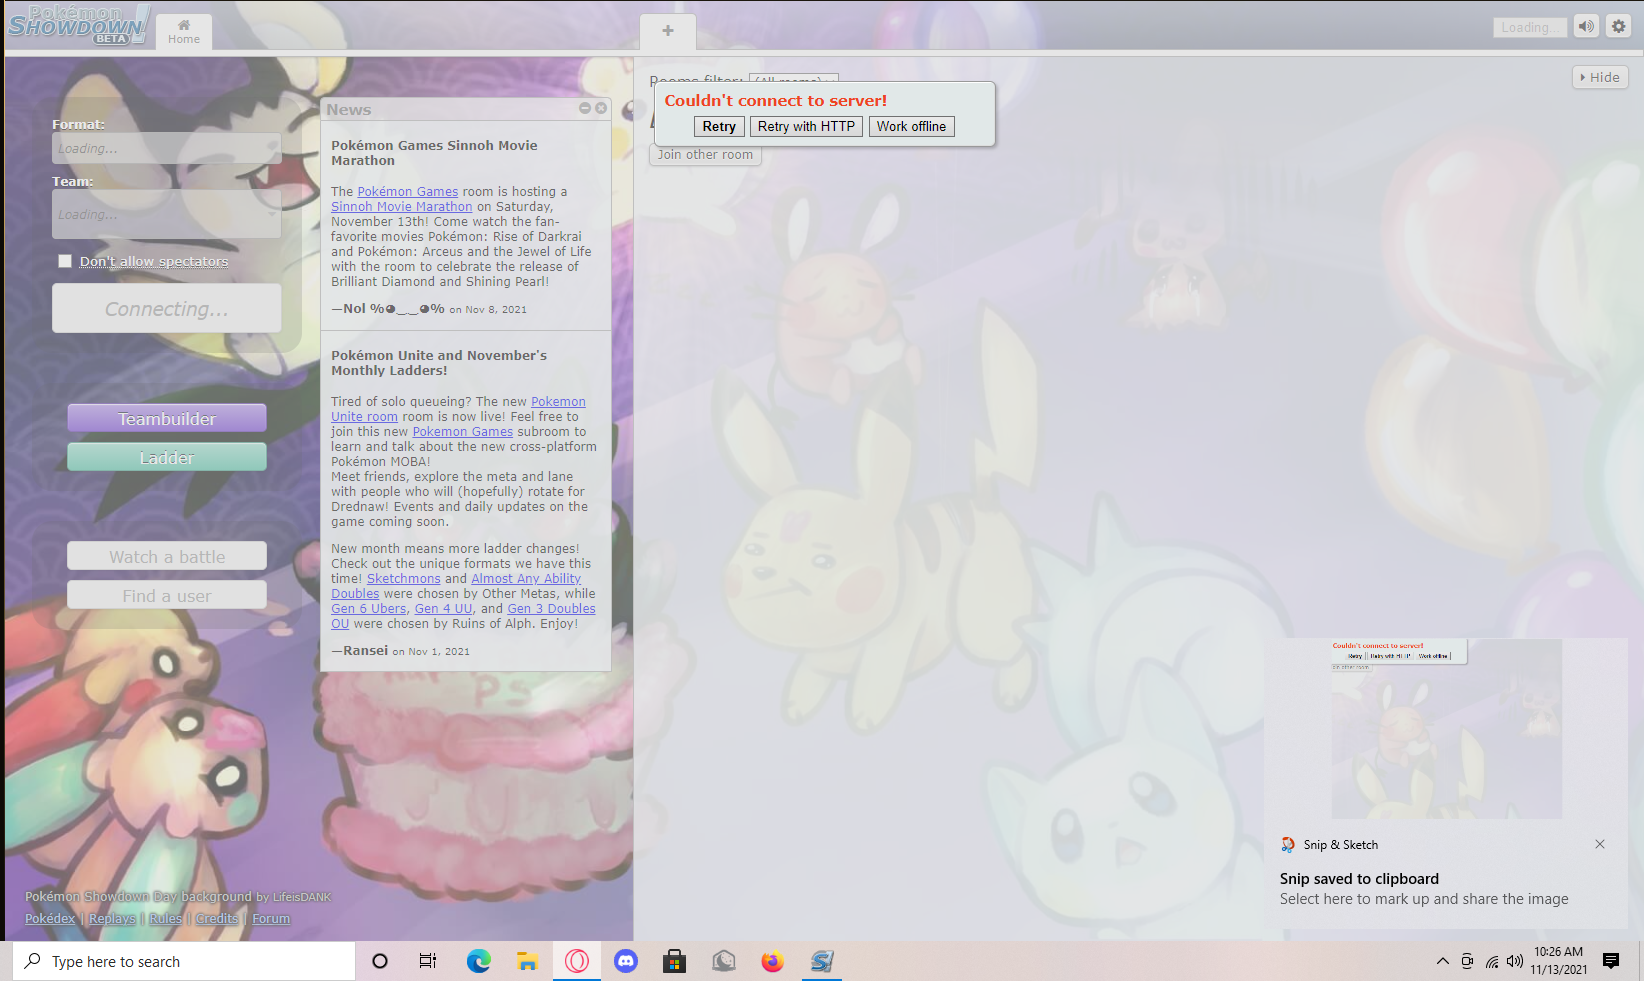Click the Windows search box
The height and width of the screenshot is (981, 1644).
pos(185,961)
